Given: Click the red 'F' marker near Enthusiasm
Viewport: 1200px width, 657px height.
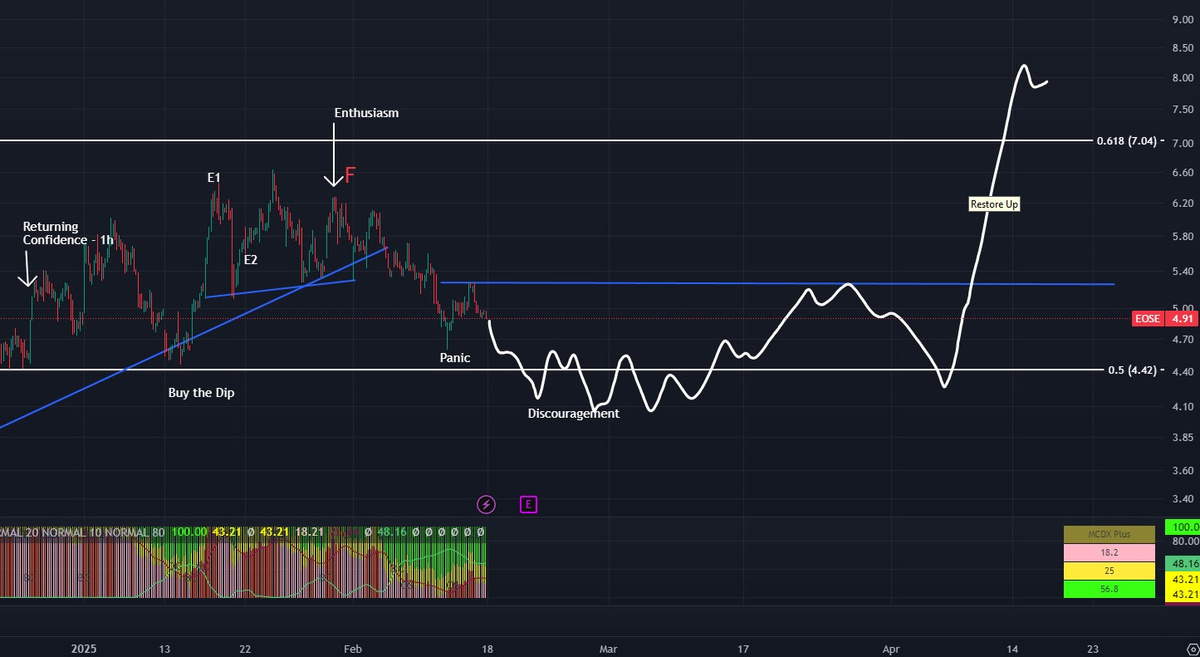Looking at the screenshot, I should [x=350, y=176].
